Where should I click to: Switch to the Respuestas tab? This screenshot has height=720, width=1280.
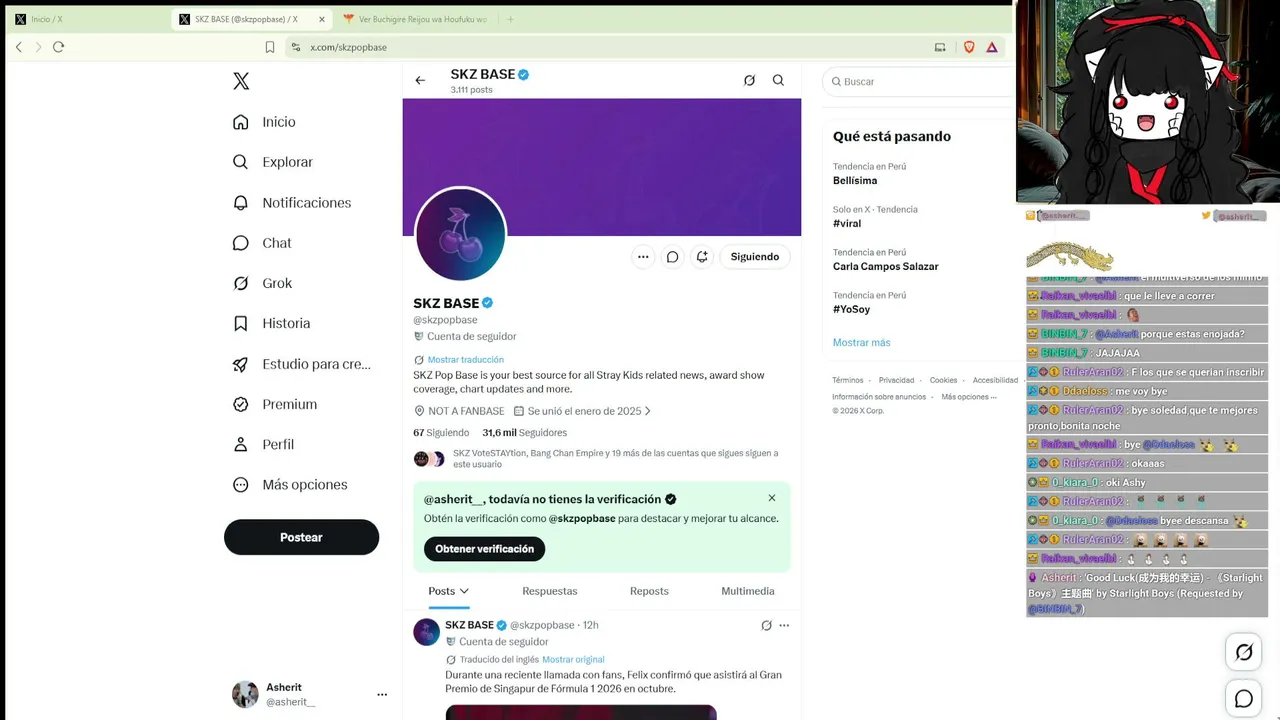[x=550, y=591]
